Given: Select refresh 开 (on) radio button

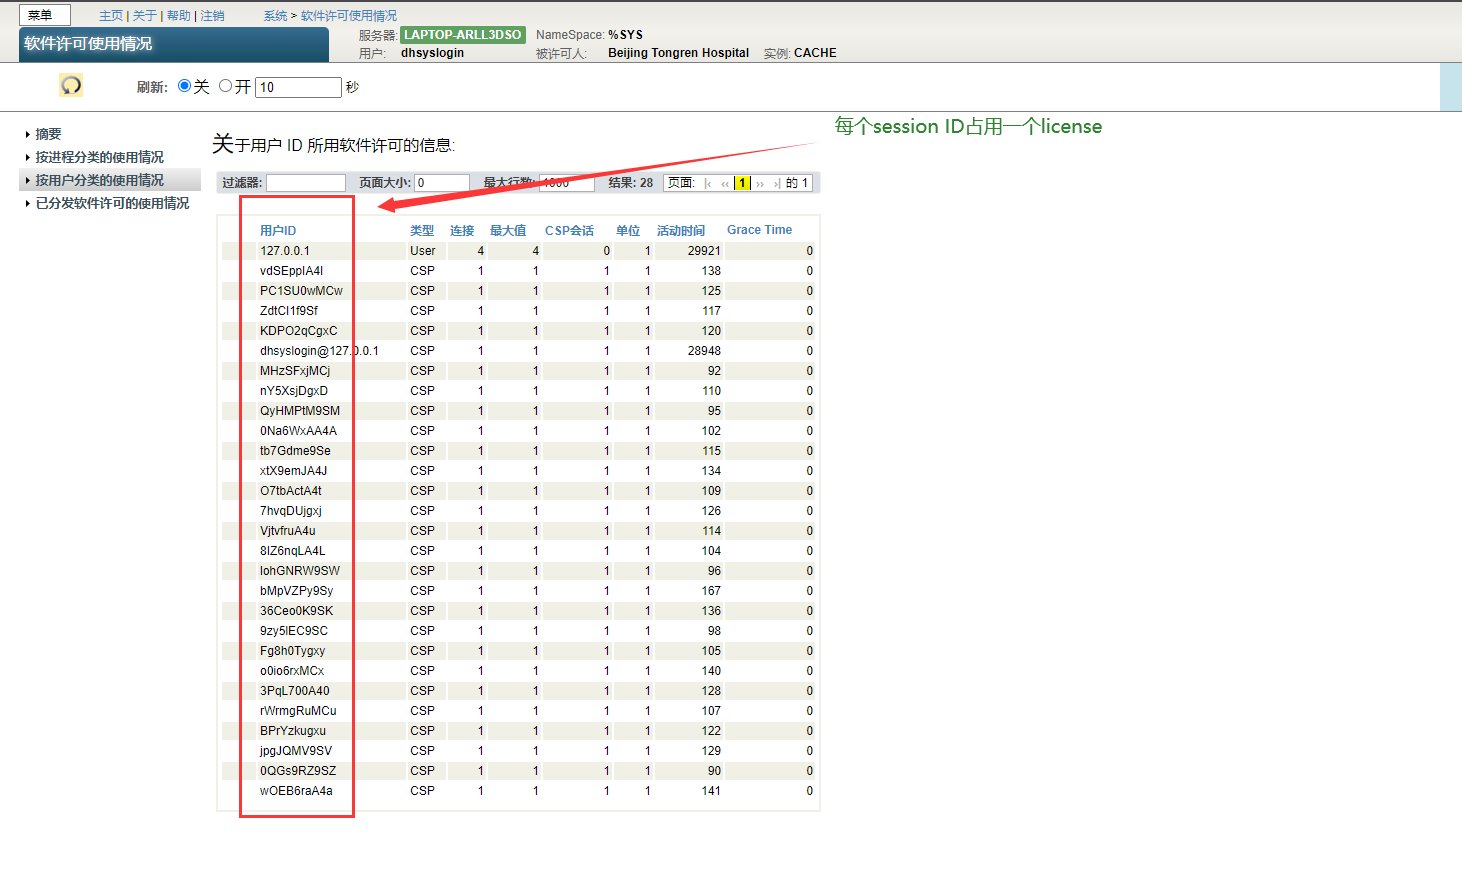Looking at the screenshot, I should click(225, 86).
